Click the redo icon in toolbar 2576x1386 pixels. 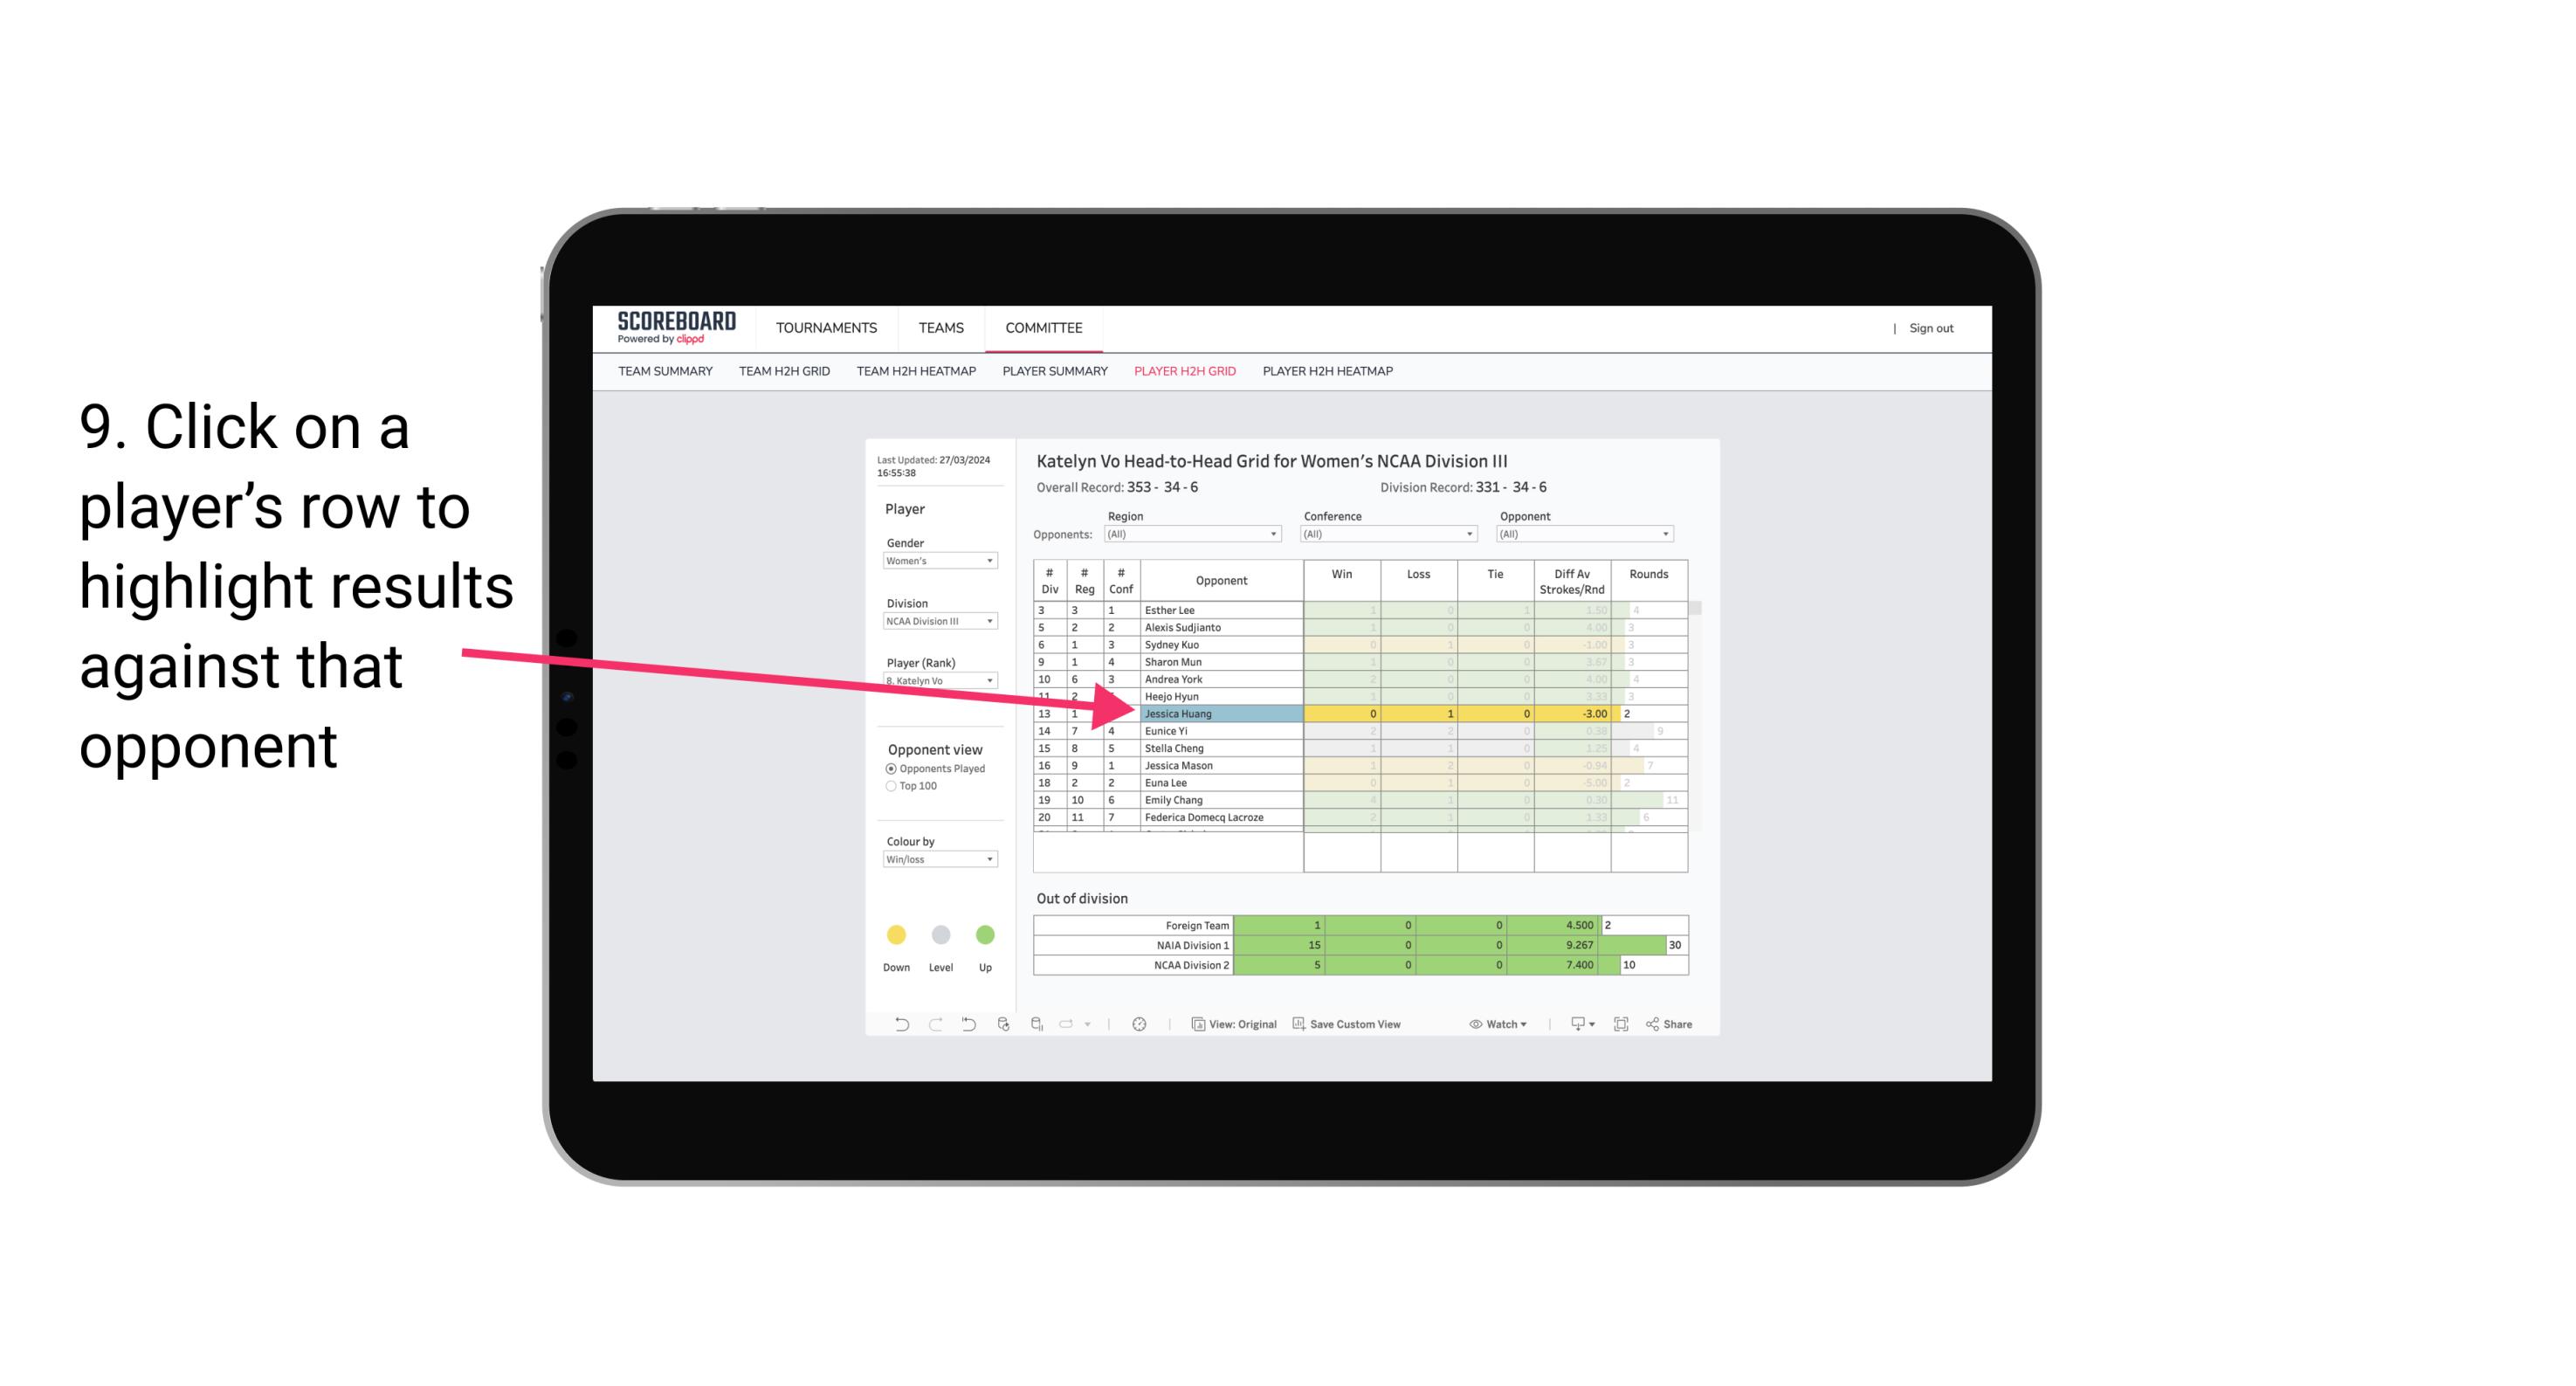pos(933,1024)
